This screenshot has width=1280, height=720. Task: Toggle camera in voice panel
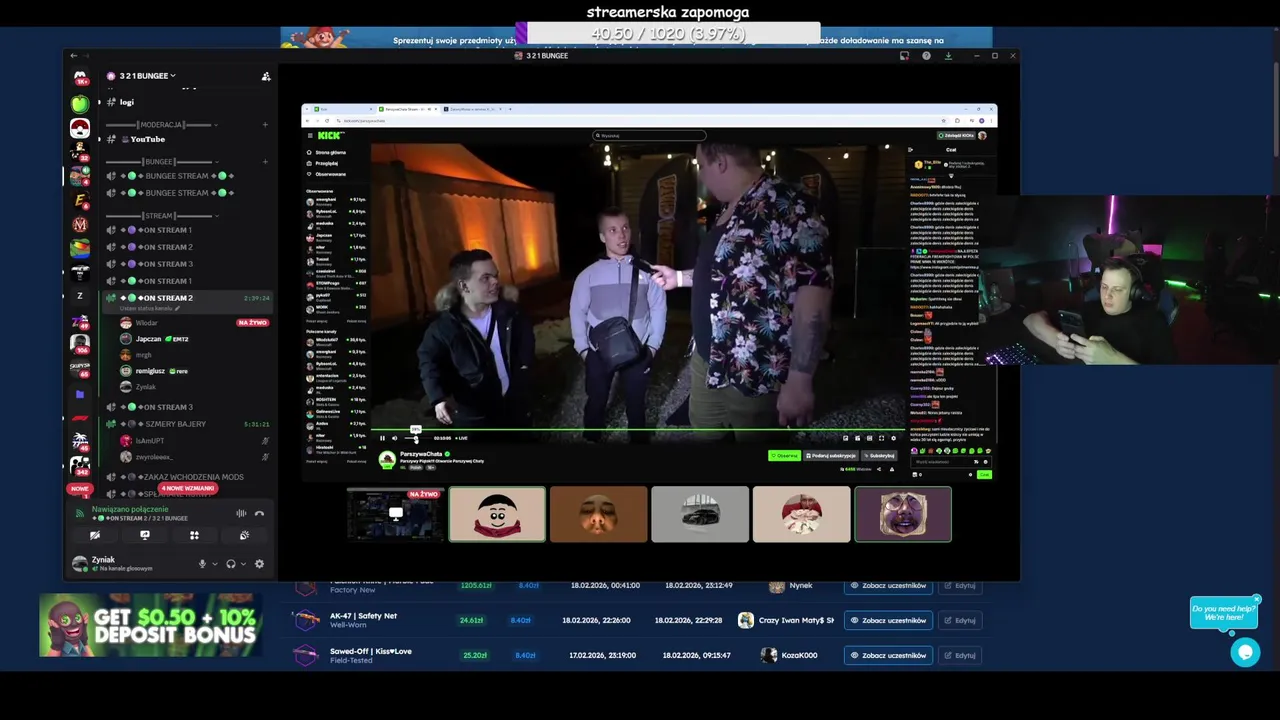(95, 535)
